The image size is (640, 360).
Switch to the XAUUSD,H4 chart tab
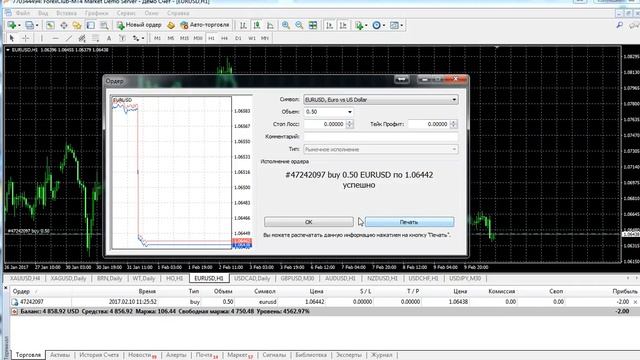(25, 278)
